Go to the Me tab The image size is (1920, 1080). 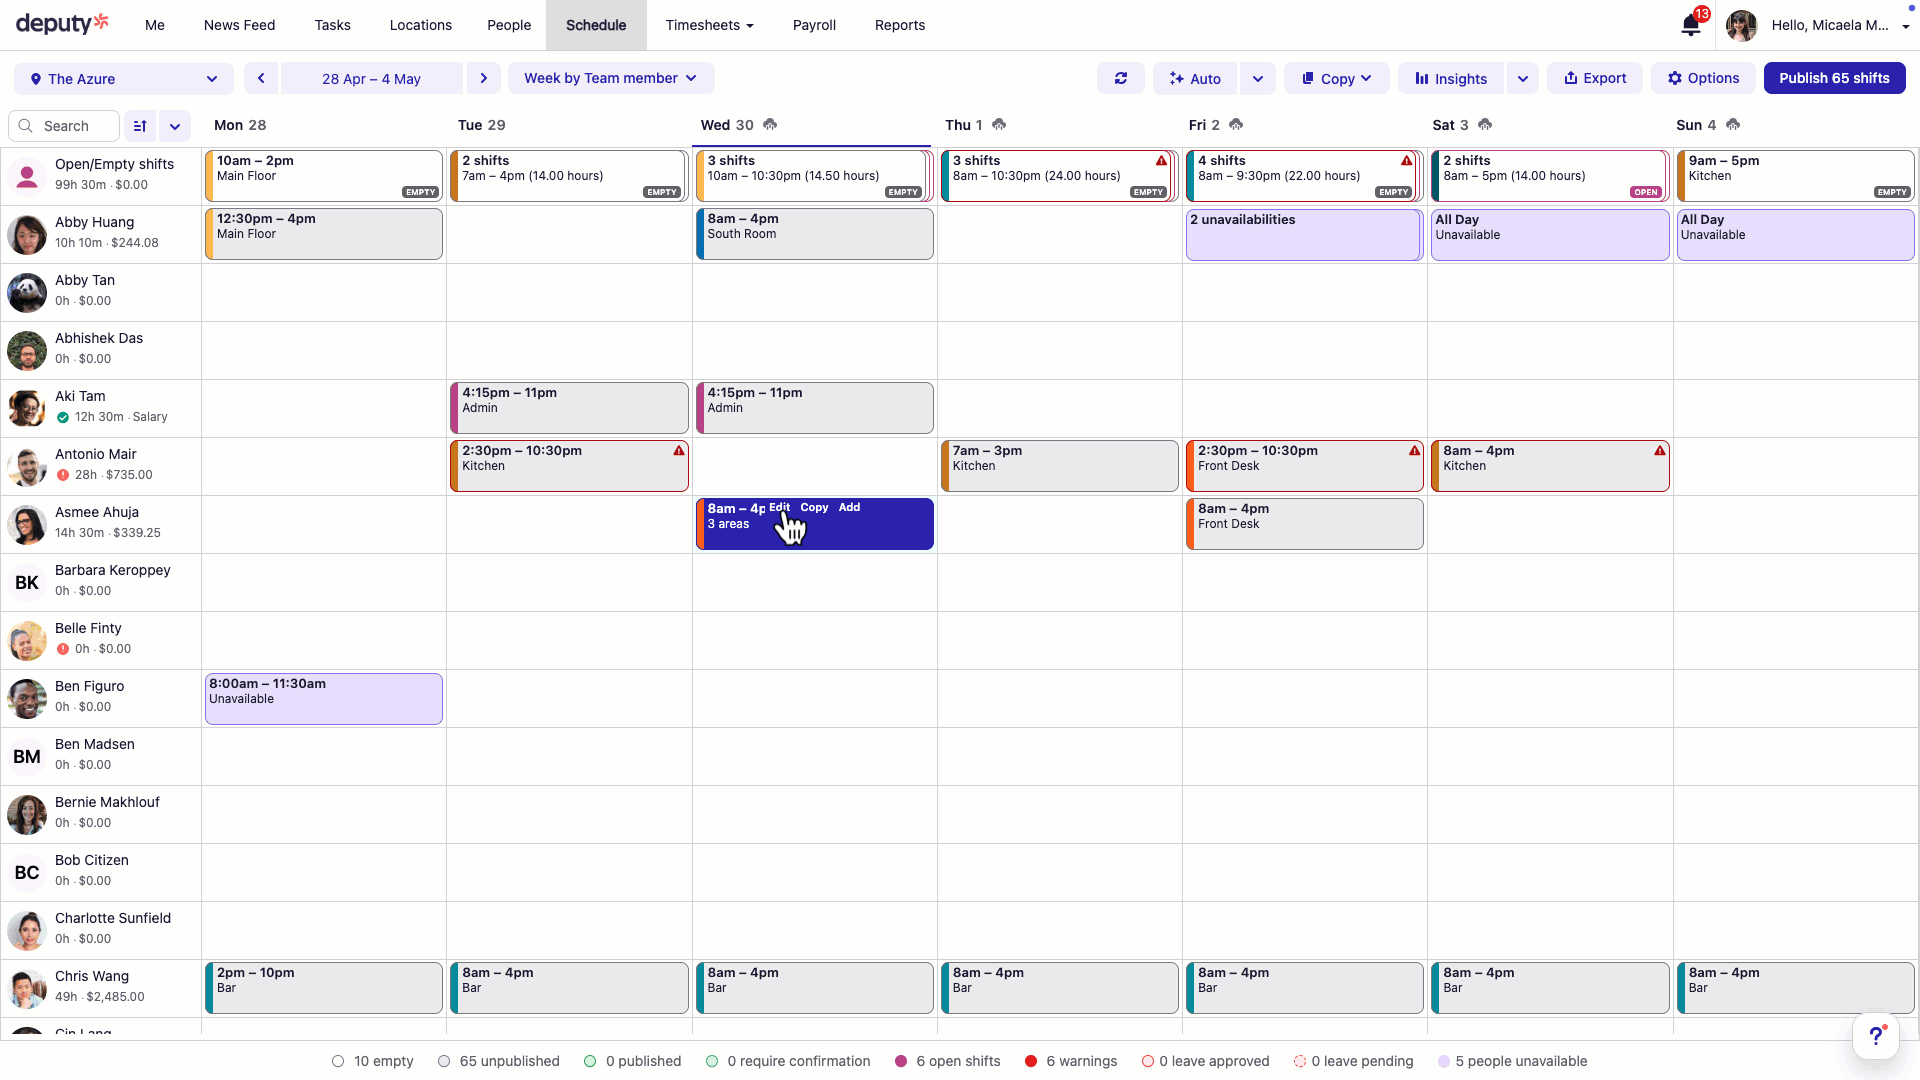155,25
